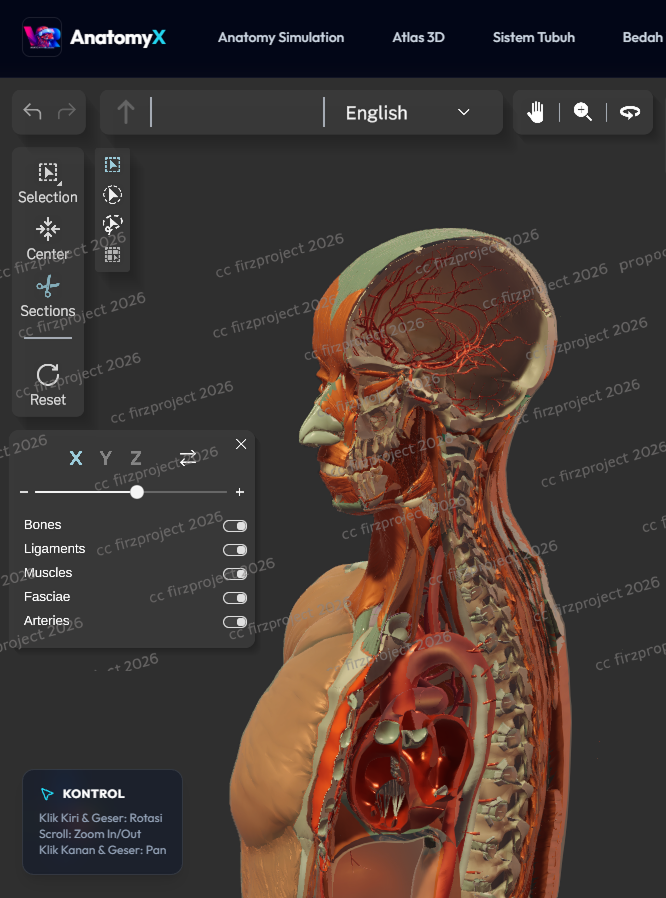Image resolution: width=666 pixels, height=898 pixels.
Task: Open the Sistem Tubuh menu item
Action: pos(533,37)
